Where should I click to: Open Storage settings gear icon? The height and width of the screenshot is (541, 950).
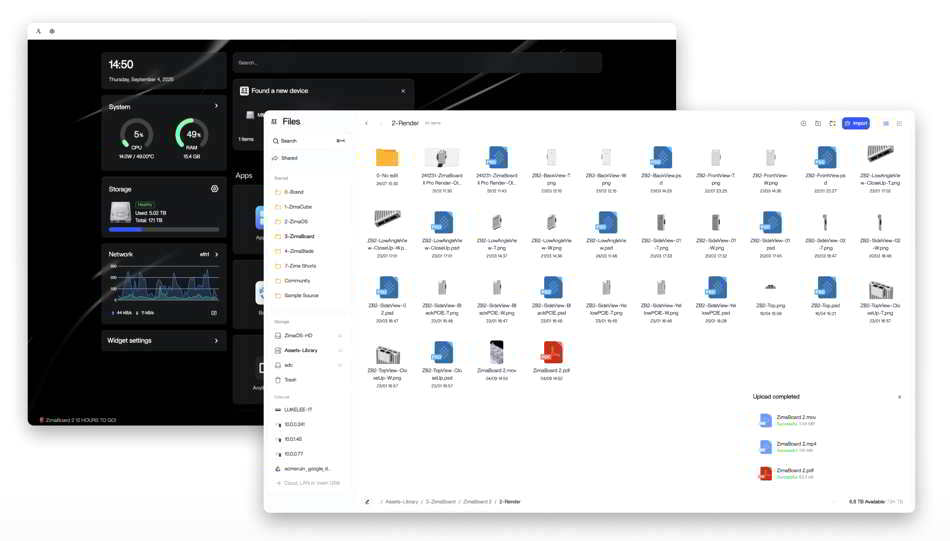214,189
